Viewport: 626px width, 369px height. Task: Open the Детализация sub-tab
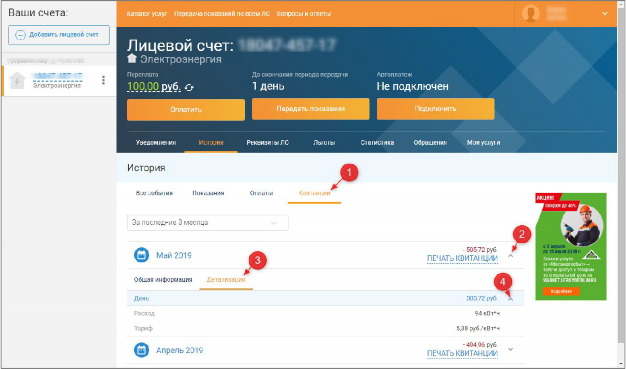(x=226, y=280)
